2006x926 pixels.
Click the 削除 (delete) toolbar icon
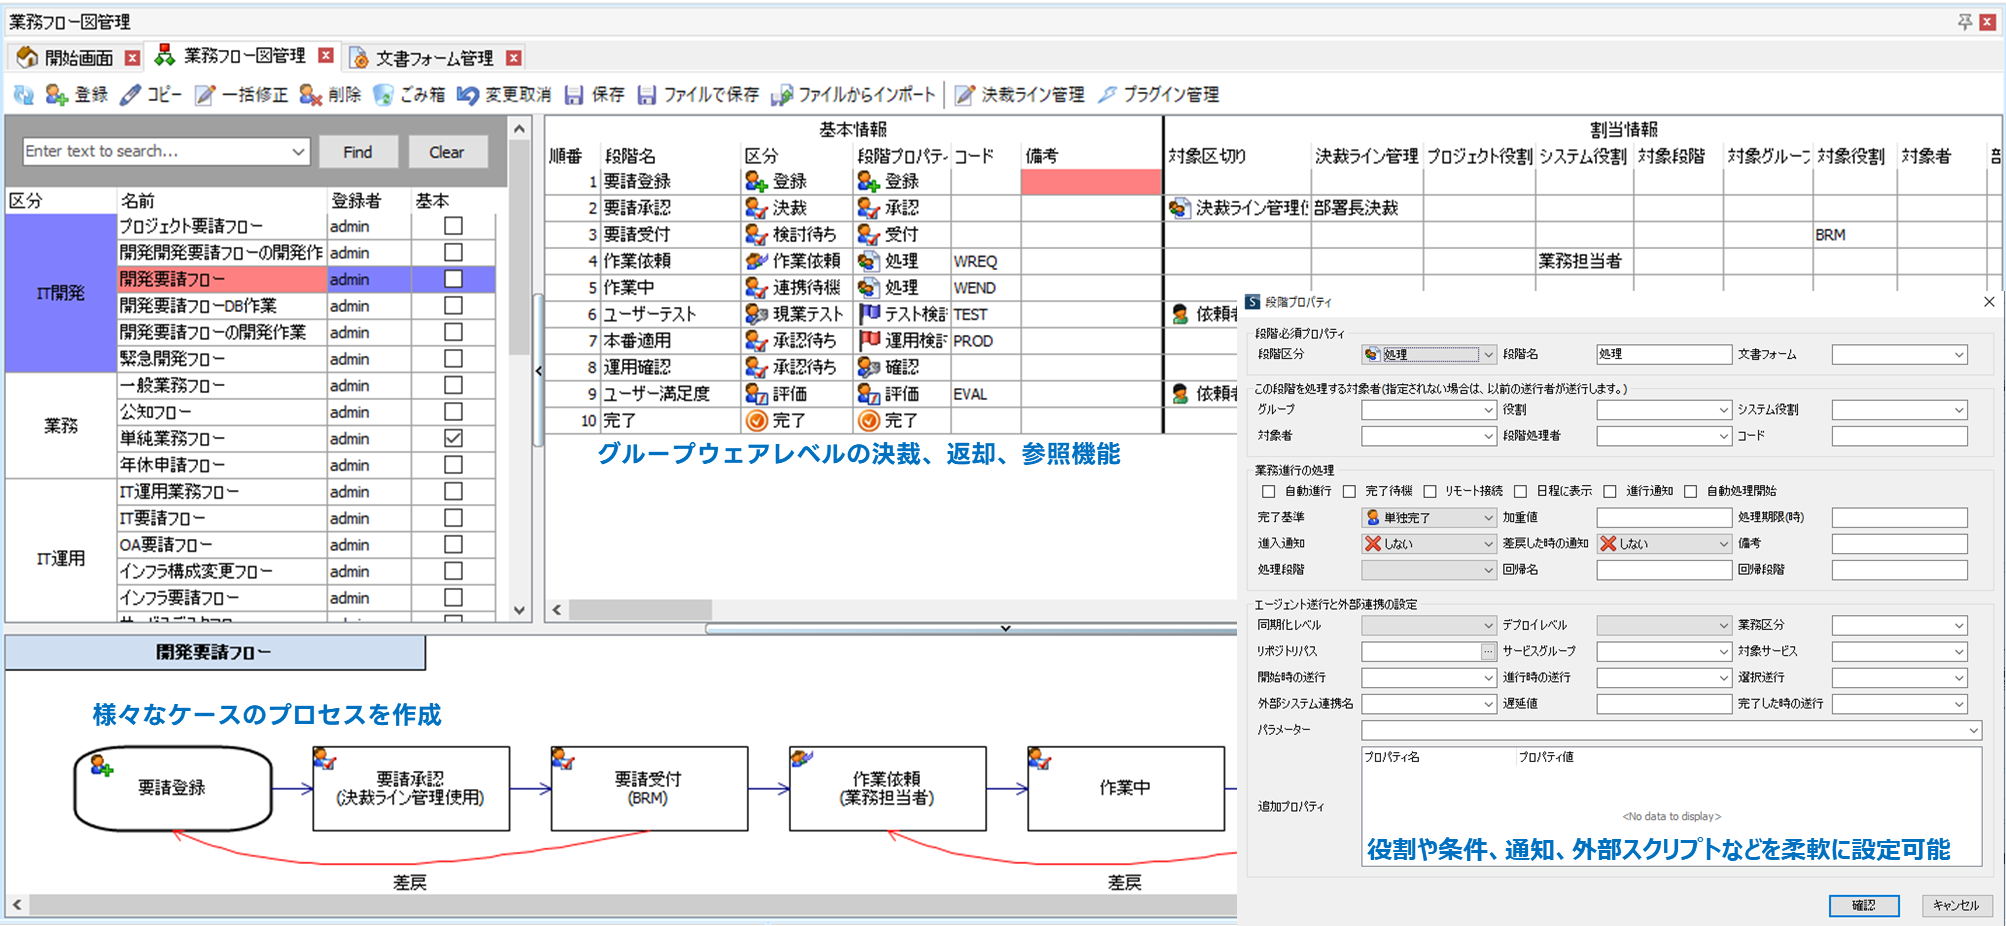point(311,95)
